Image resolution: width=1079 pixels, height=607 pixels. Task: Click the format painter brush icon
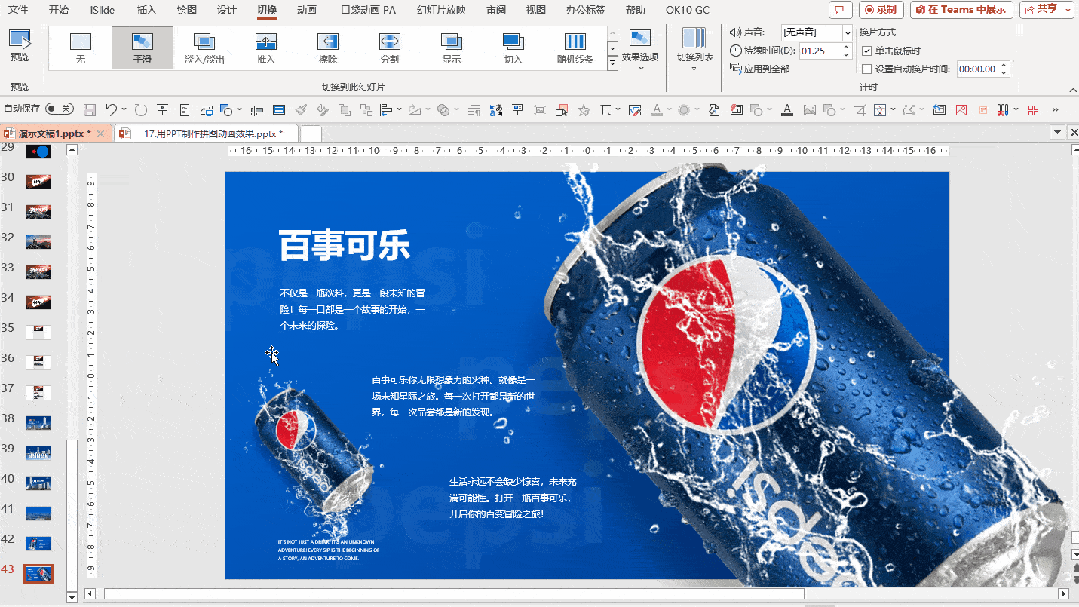[x=301, y=110]
